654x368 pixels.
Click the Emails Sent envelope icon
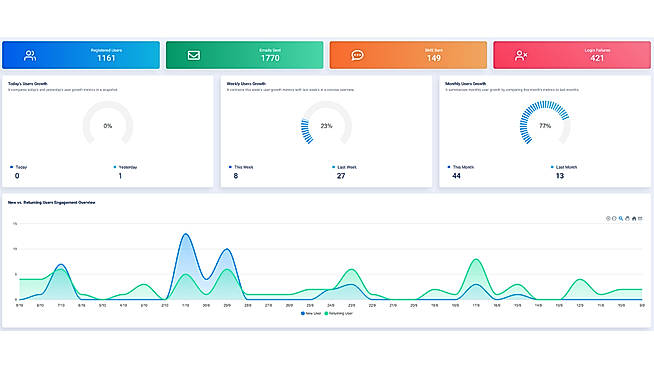pos(194,55)
